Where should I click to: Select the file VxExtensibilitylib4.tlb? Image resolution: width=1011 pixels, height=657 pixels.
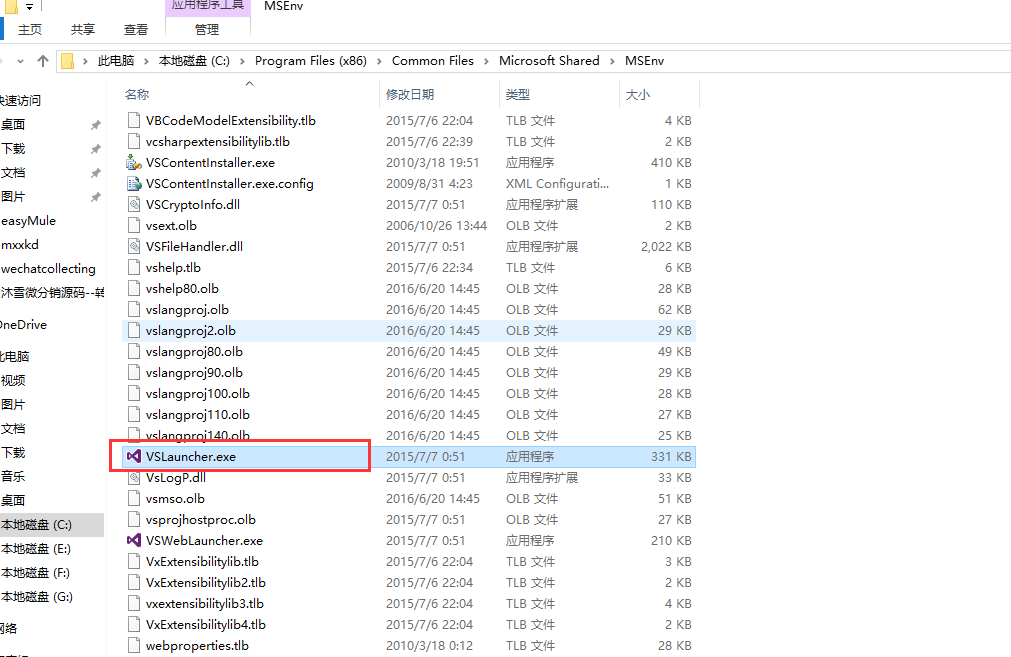click(409, 625)
